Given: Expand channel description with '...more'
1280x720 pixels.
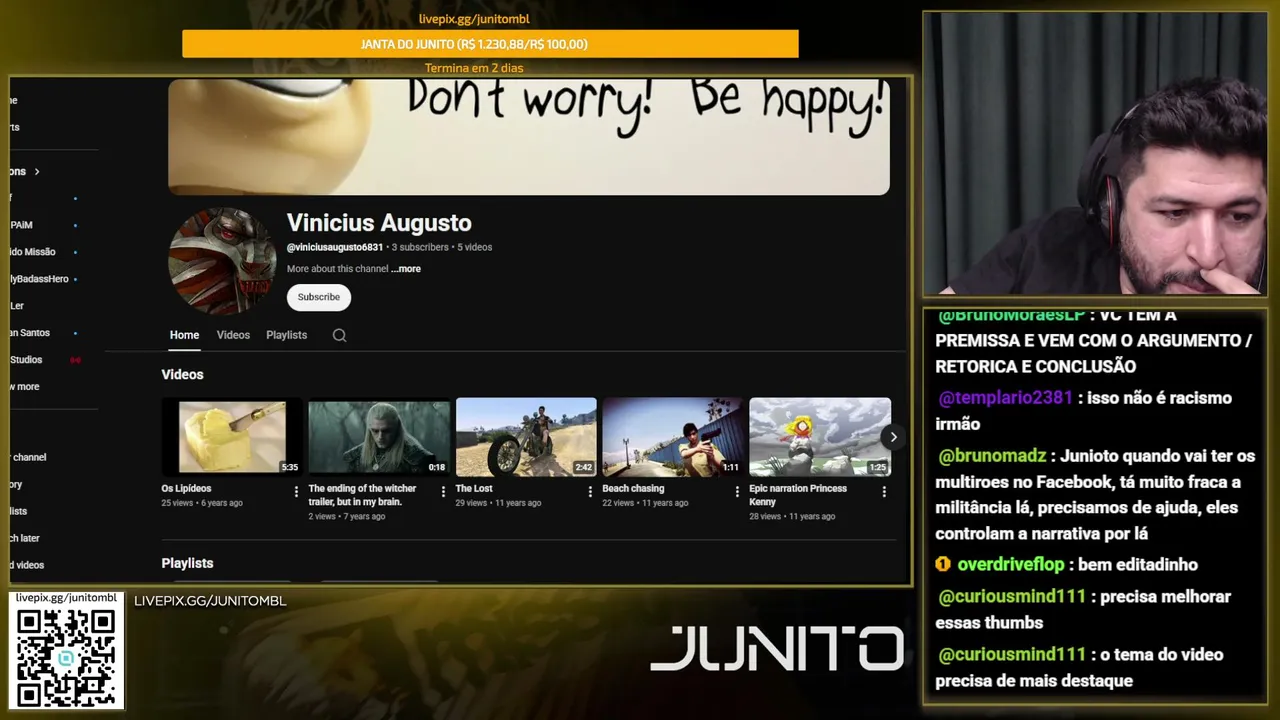Looking at the screenshot, I should tap(406, 269).
